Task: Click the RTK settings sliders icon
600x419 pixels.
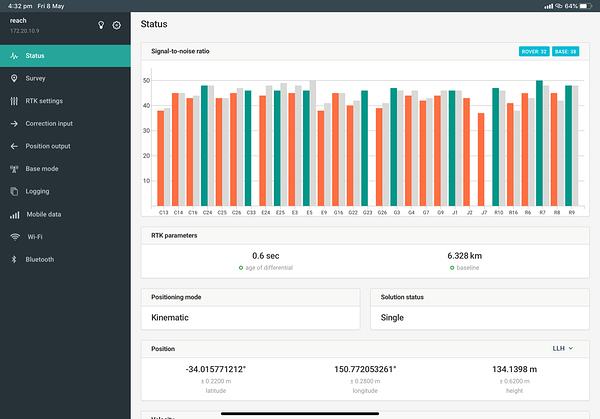Action: 14,101
